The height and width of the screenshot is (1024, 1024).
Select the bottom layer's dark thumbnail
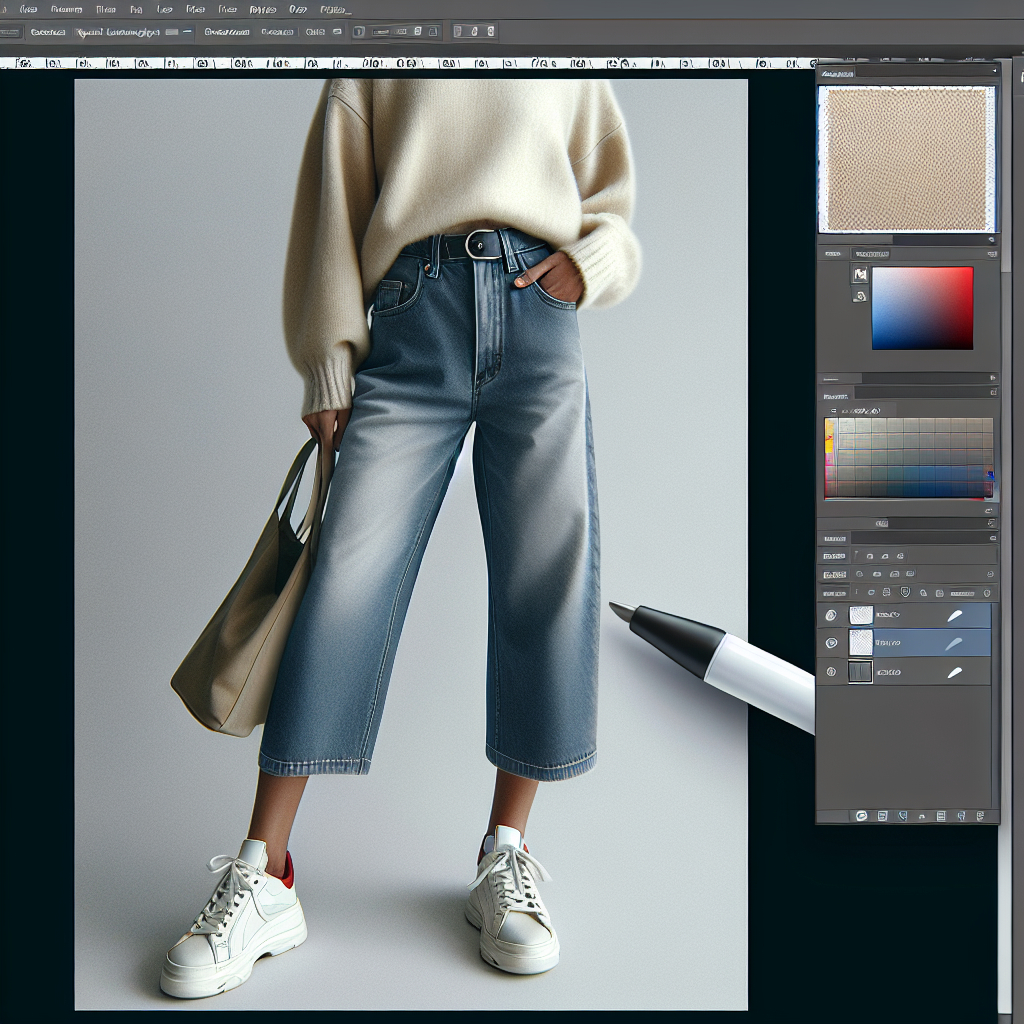[860, 672]
